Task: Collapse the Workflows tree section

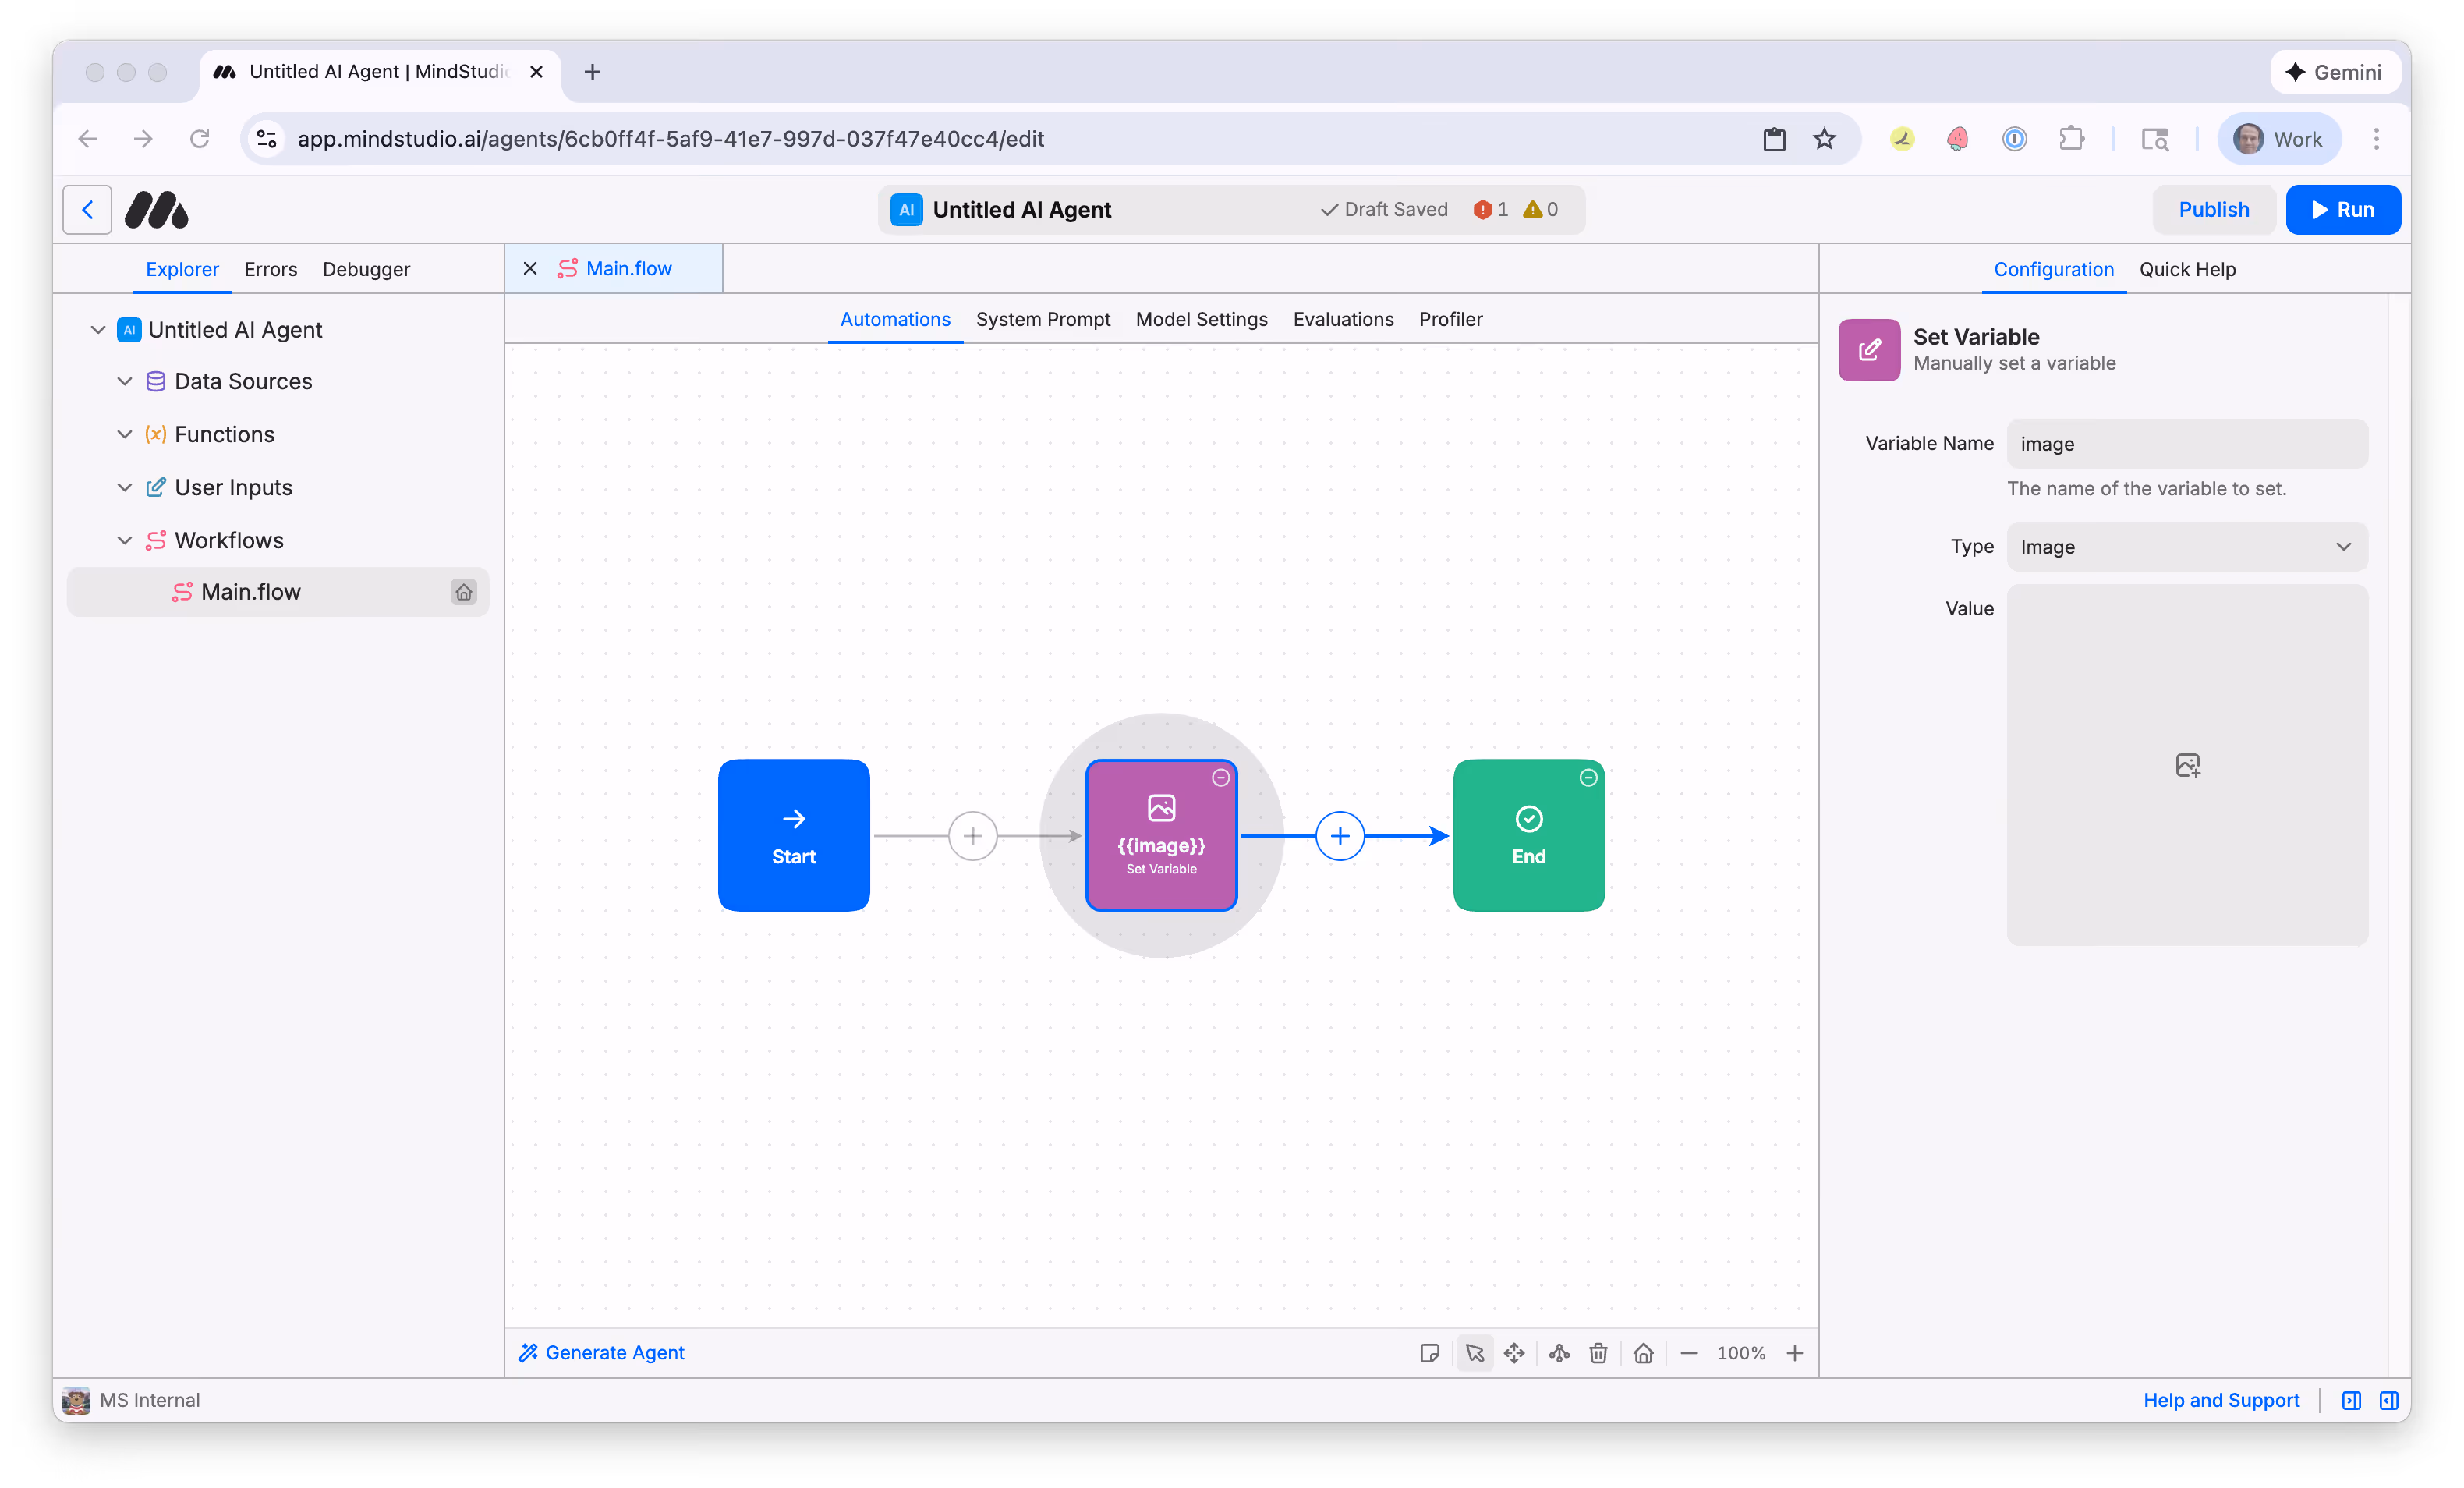Action: [124, 540]
